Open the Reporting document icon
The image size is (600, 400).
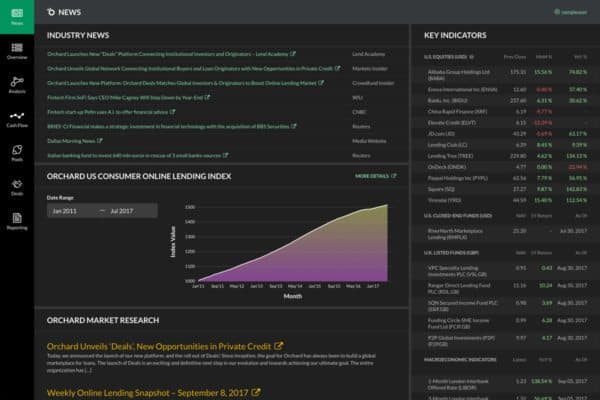tap(17, 222)
